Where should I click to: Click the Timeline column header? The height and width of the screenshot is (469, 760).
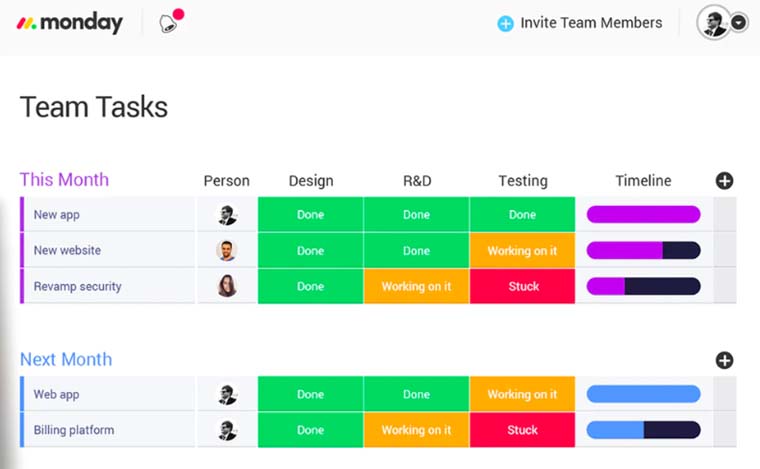coord(643,181)
